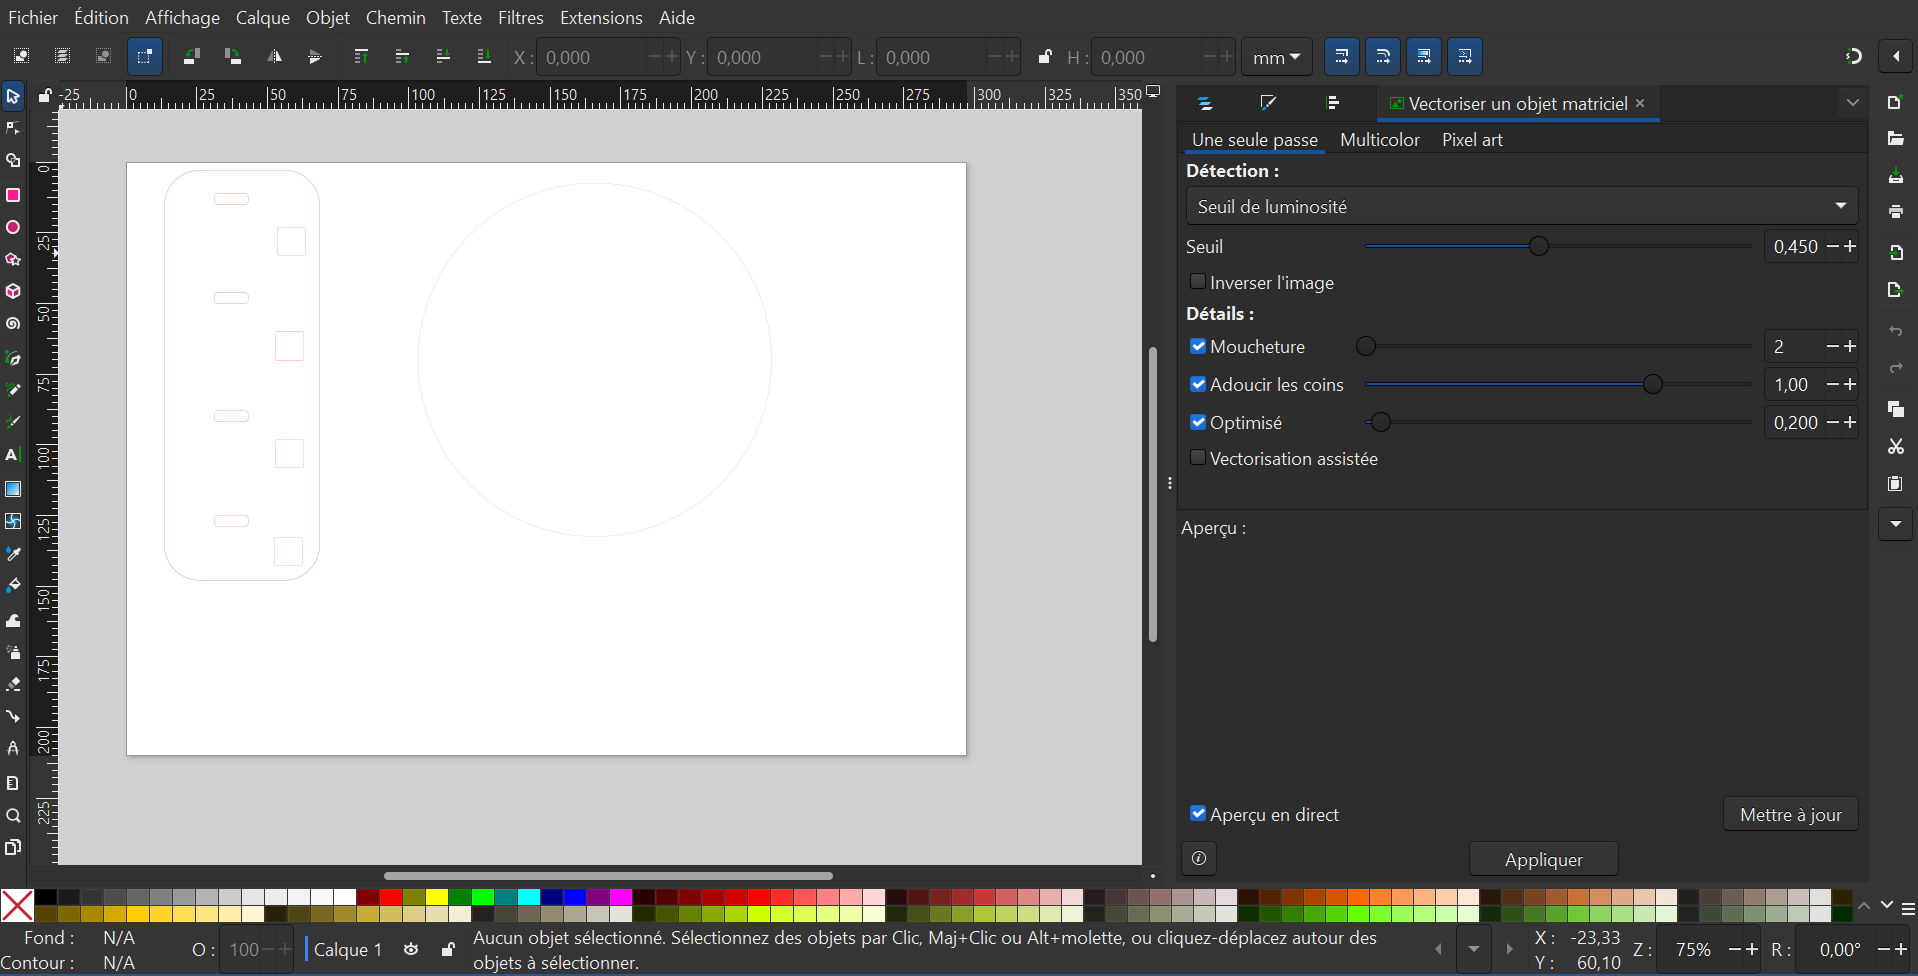Click the Mettre à jour button
The image size is (1918, 976).
pyautogui.click(x=1790, y=815)
